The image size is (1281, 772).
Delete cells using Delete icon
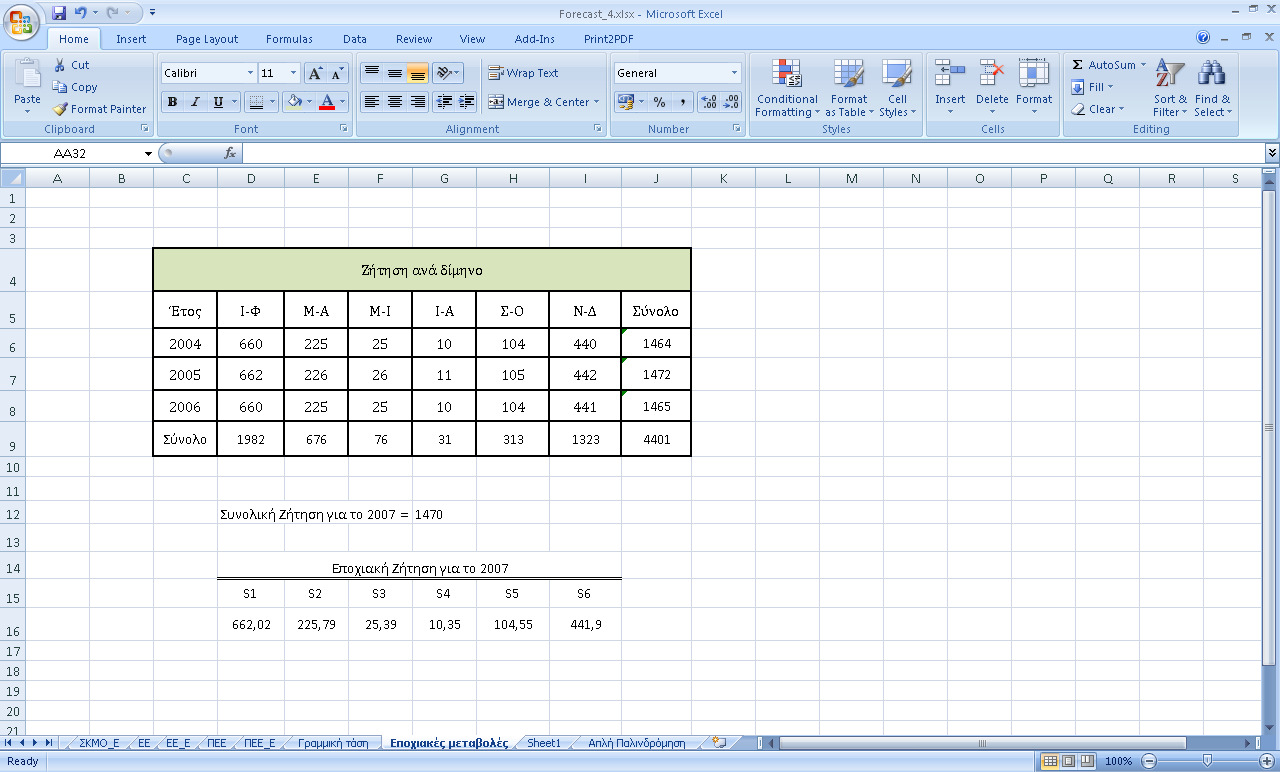tap(992, 75)
